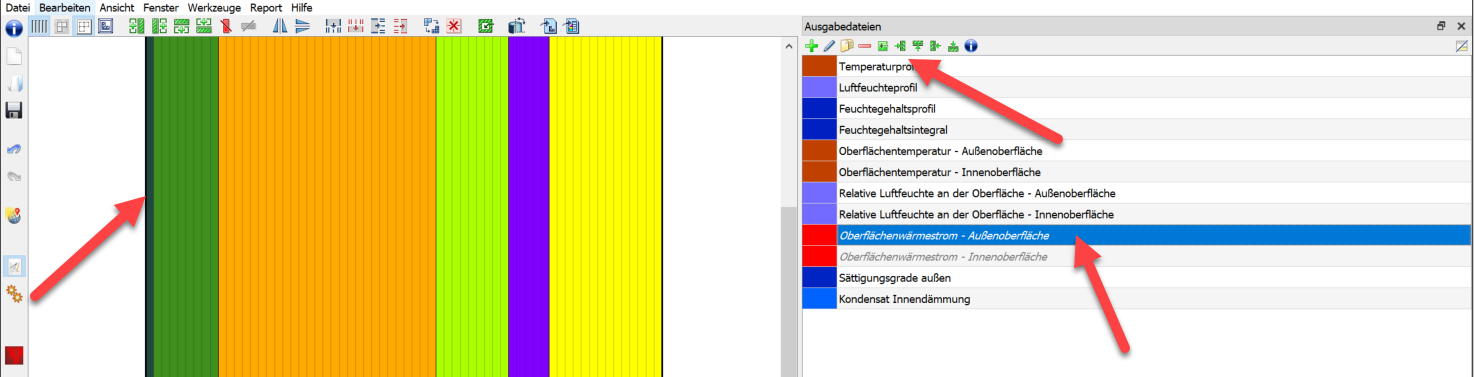This screenshot has height=377, width=1474.
Task: Select the Sättigungsgrade außen row
Action: click(1136, 277)
